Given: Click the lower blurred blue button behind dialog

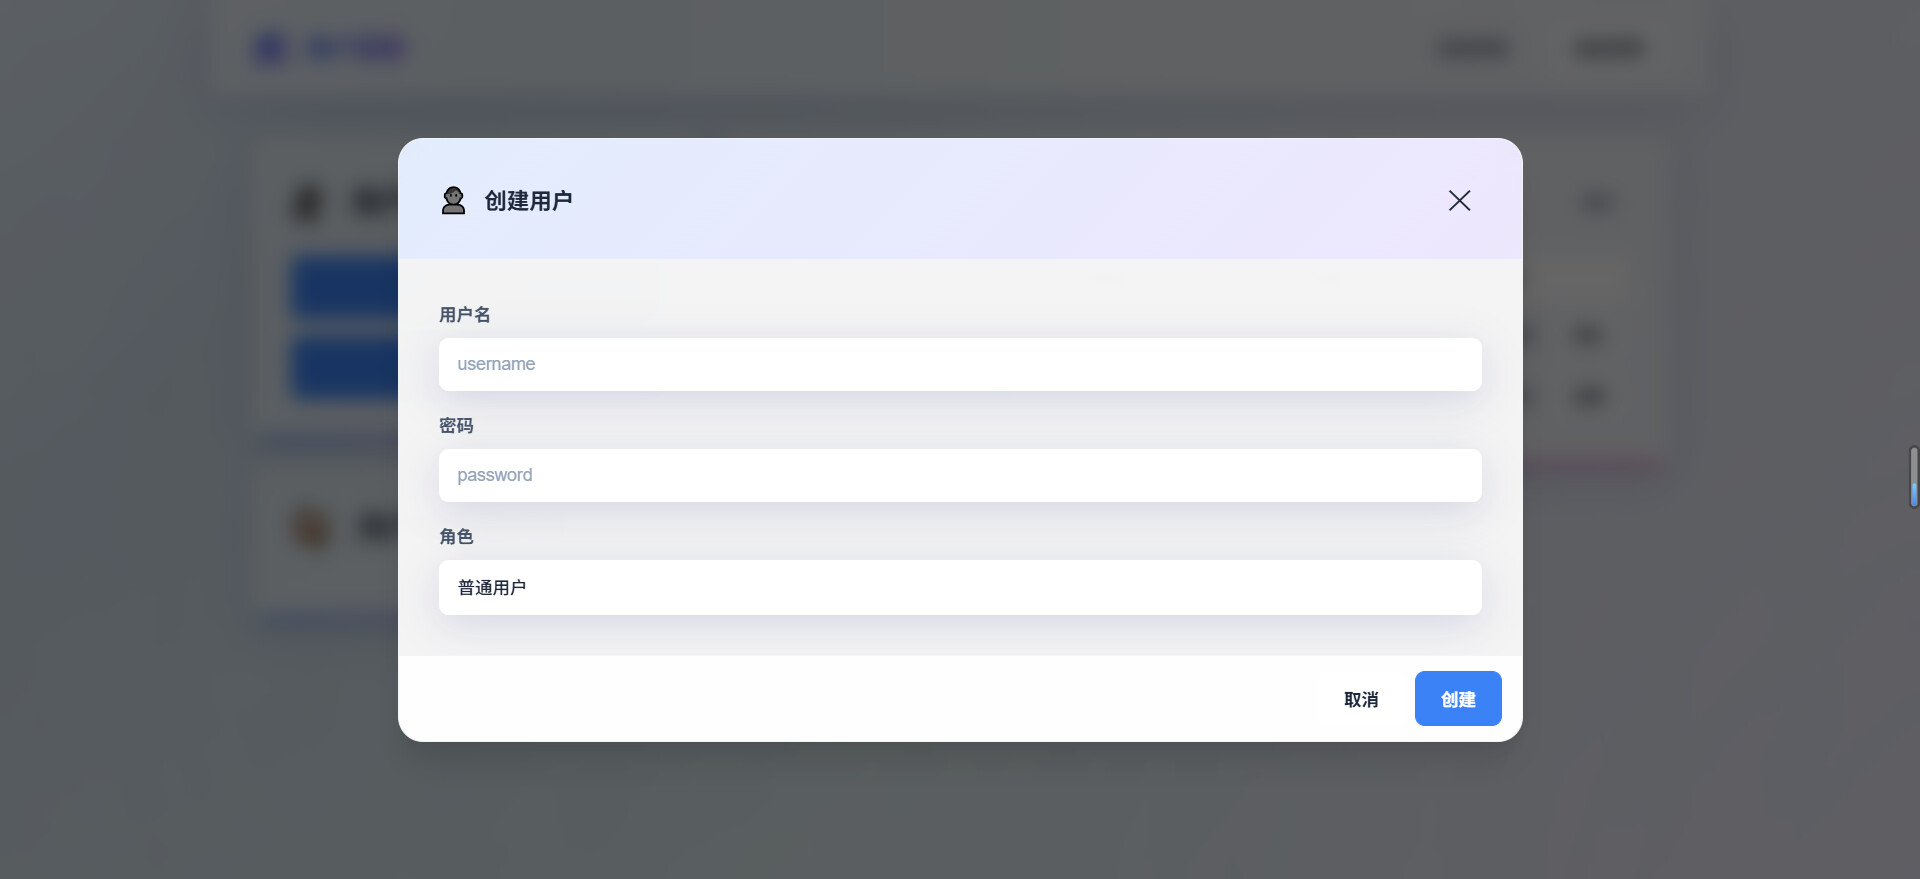Looking at the screenshot, I should [x=345, y=369].
